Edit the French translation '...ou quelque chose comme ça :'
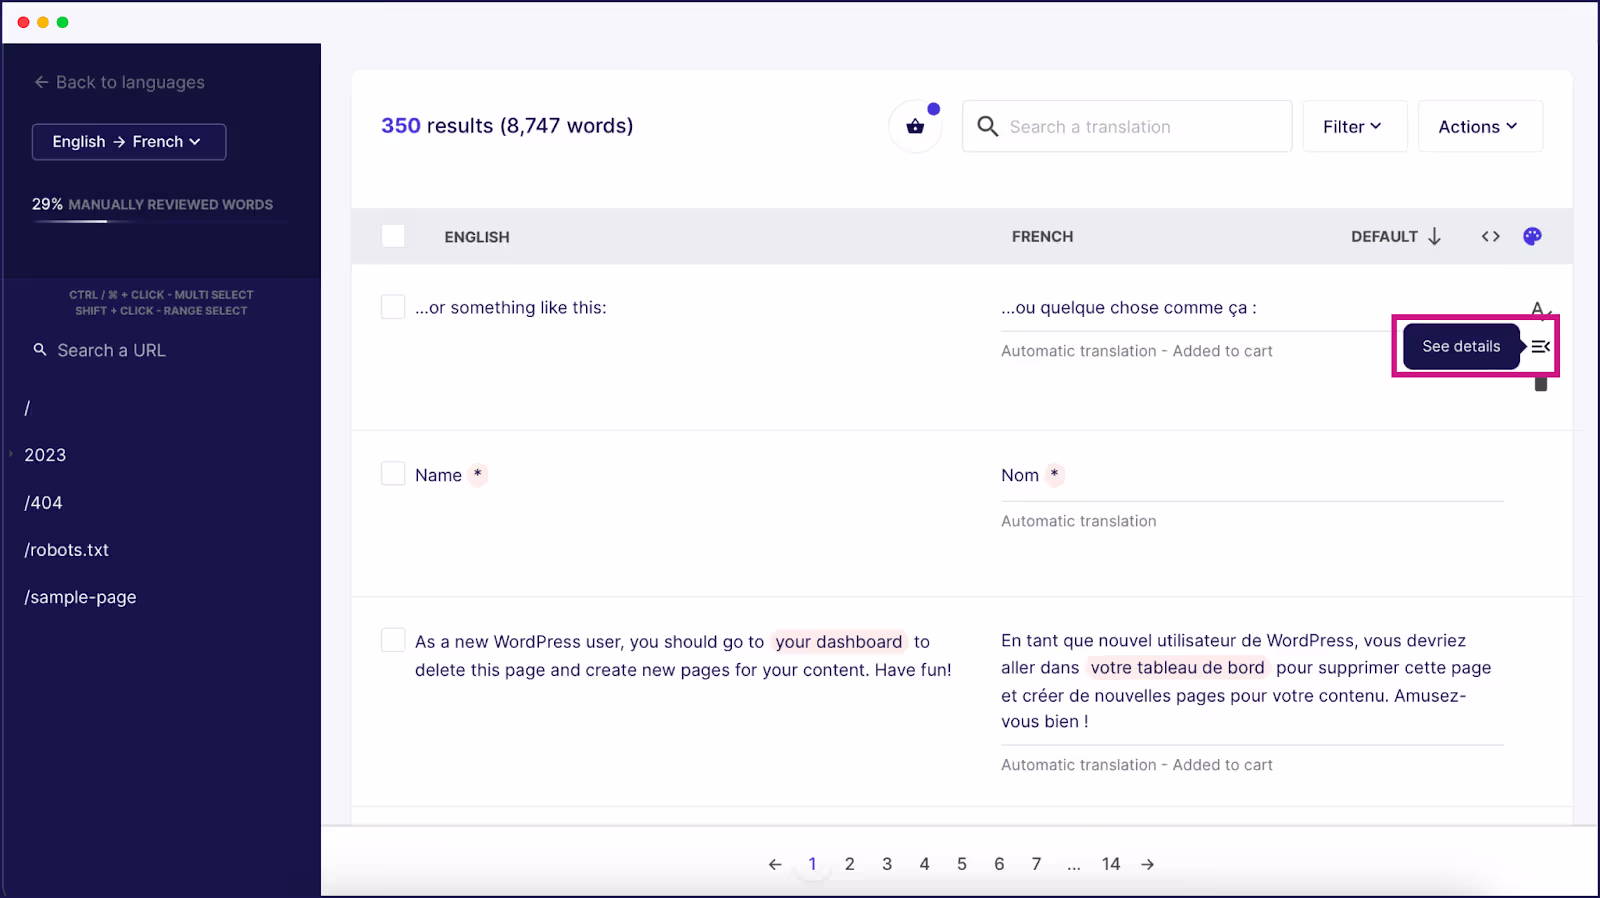This screenshot has width=1600, height=898. coord(1129,308)
